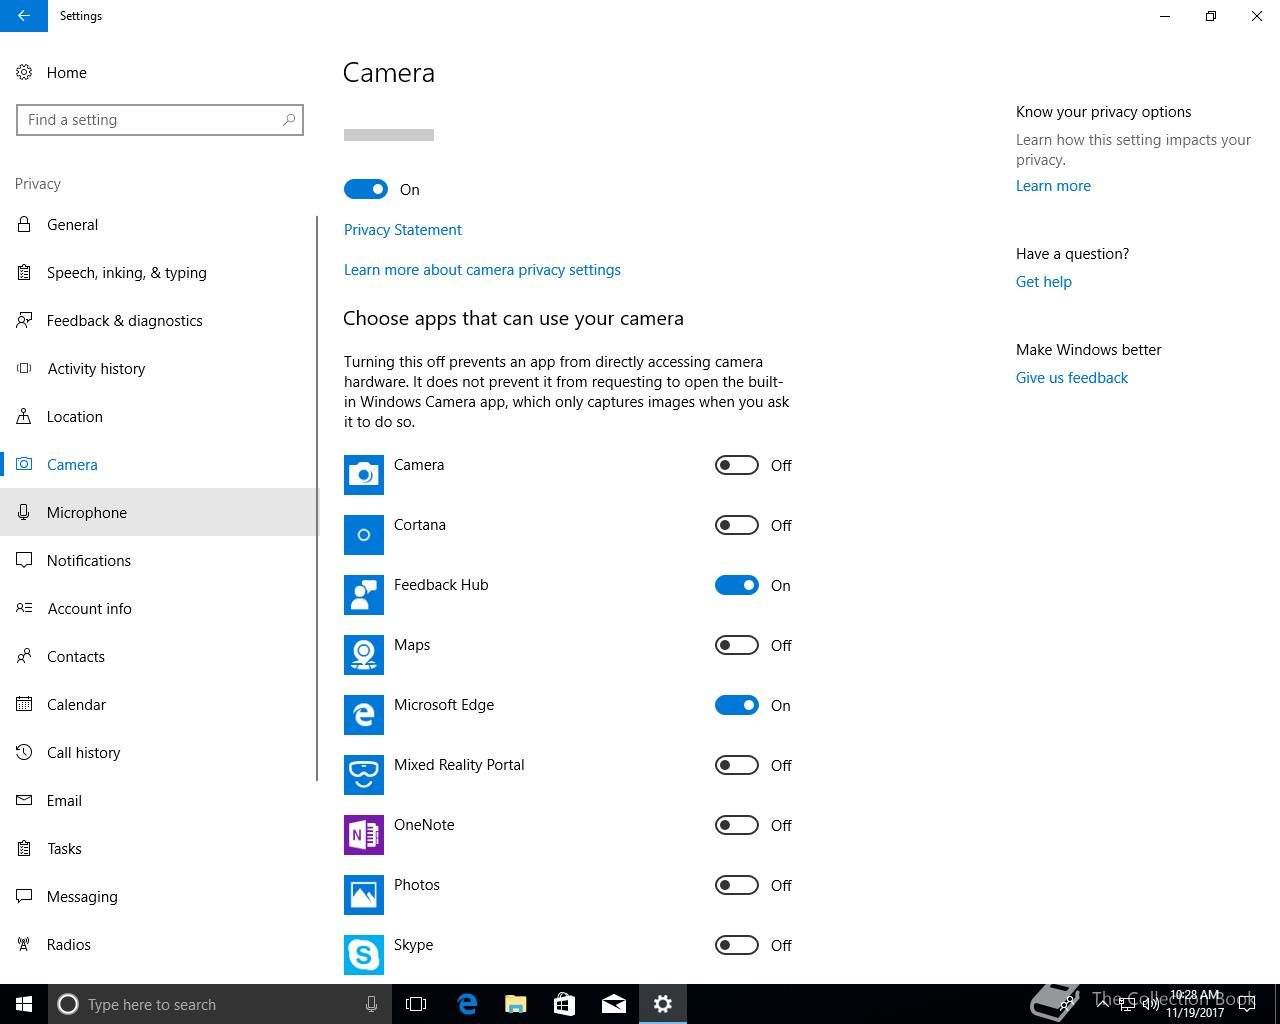Open Microsoft Store from taskbar
Image resolution: width=1280 pixels, height=1024 pixels.
(565, 1004)
